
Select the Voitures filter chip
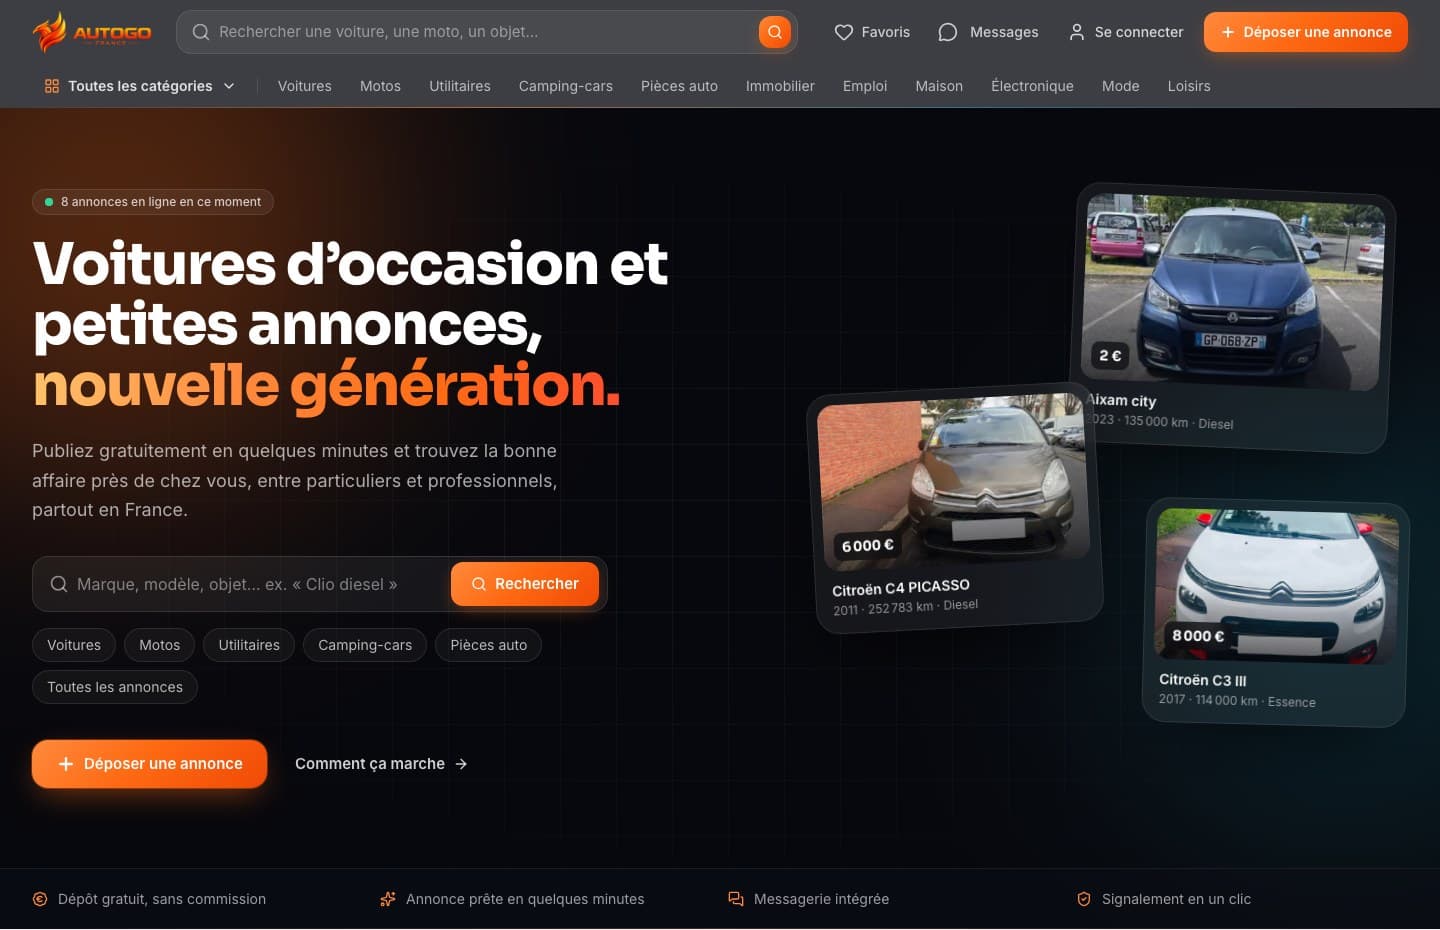pos(74,645)
